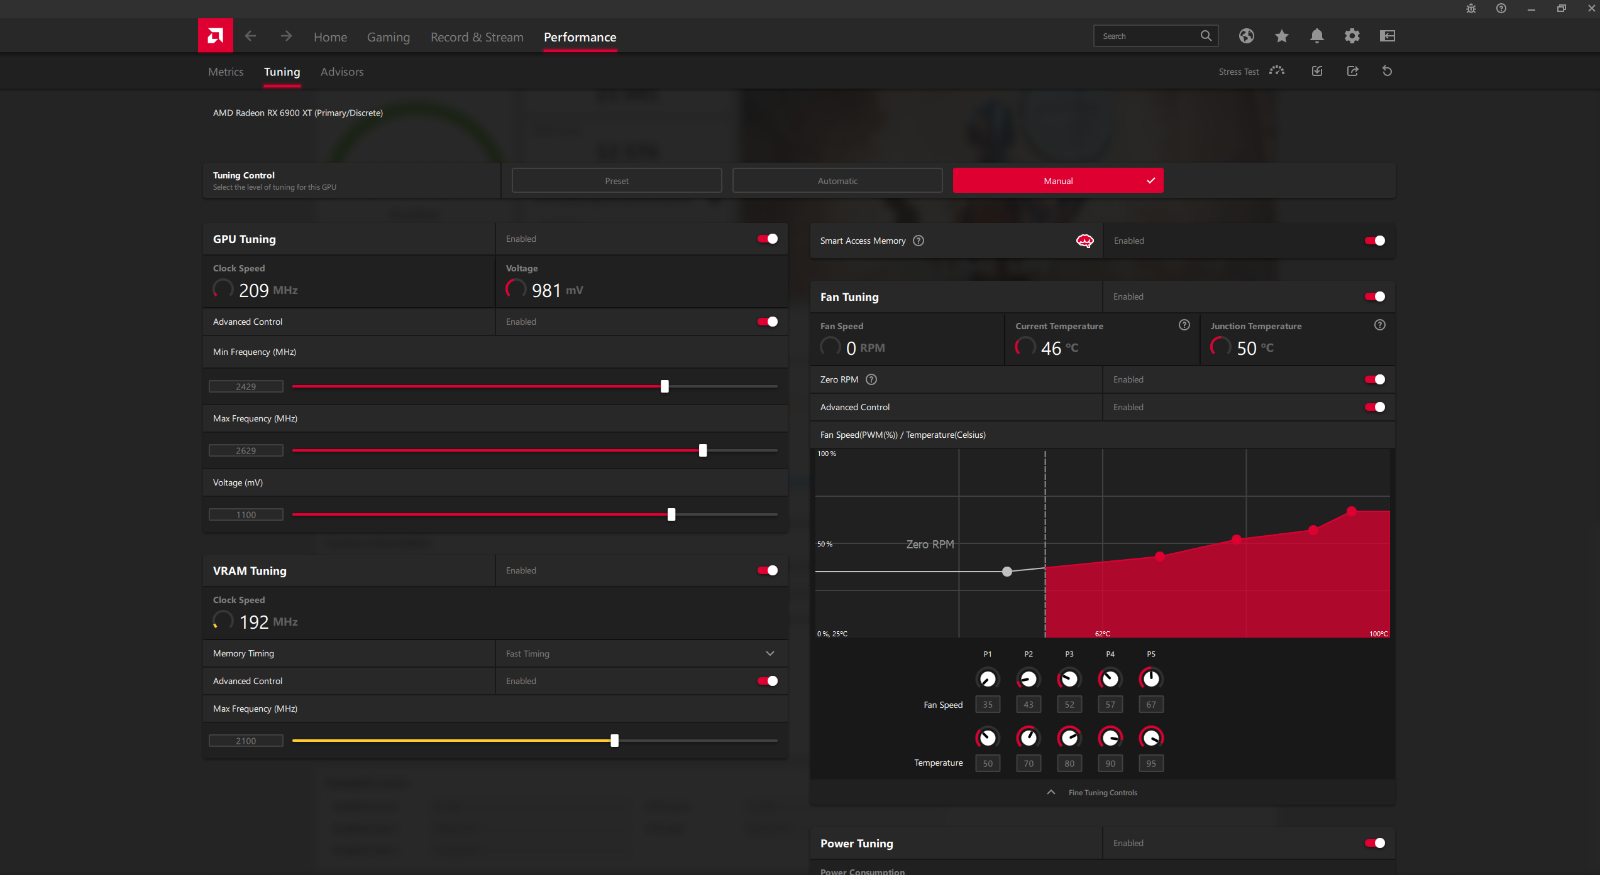The image size is (1600, 875).
Task: Select the Performance tab
Action: pos(580,37)
